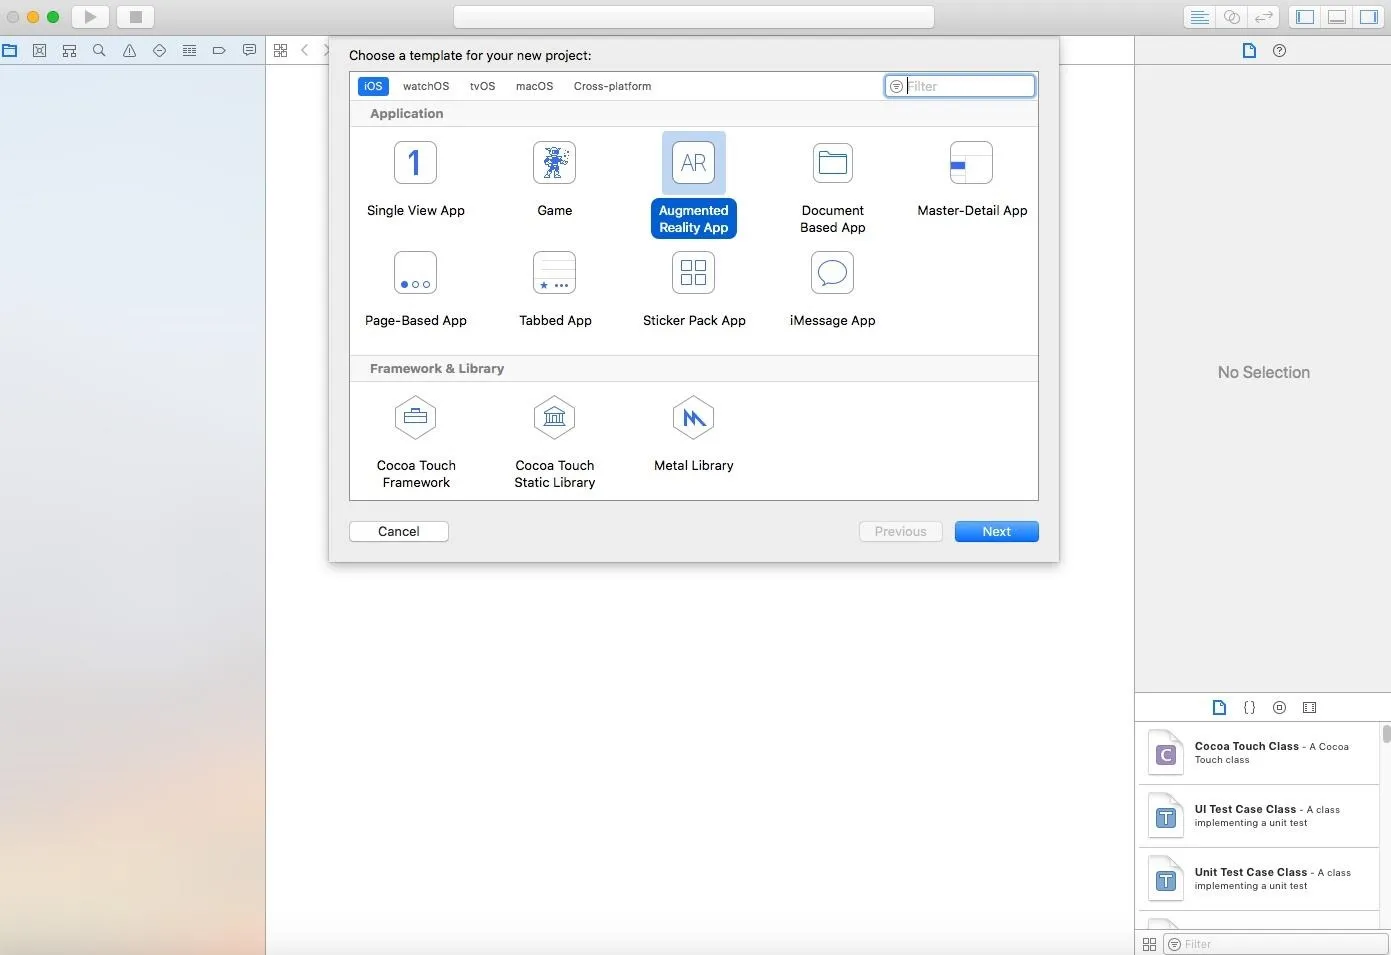The height and width of the screenshot is (955, 1391).
Task: Toggle the navigator panel visibility
Action: [1305, 17]
